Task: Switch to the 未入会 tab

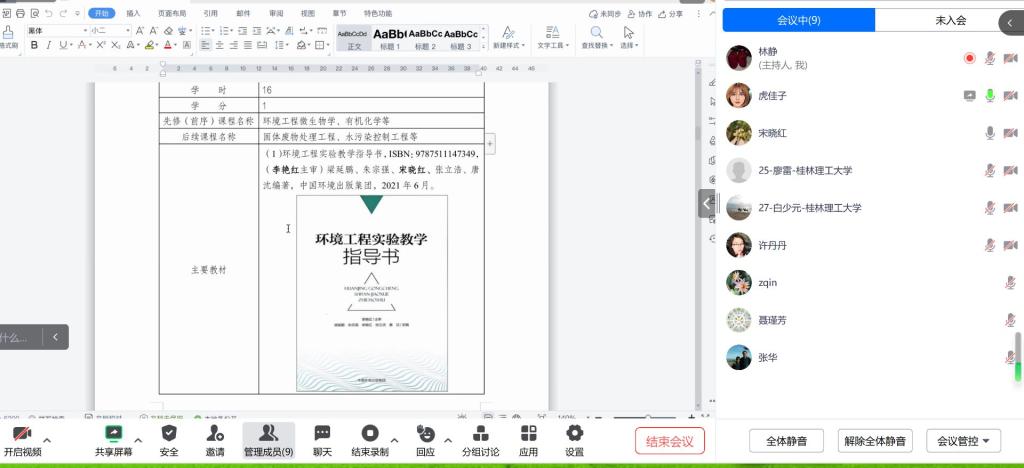Action: tap(949, 20)
